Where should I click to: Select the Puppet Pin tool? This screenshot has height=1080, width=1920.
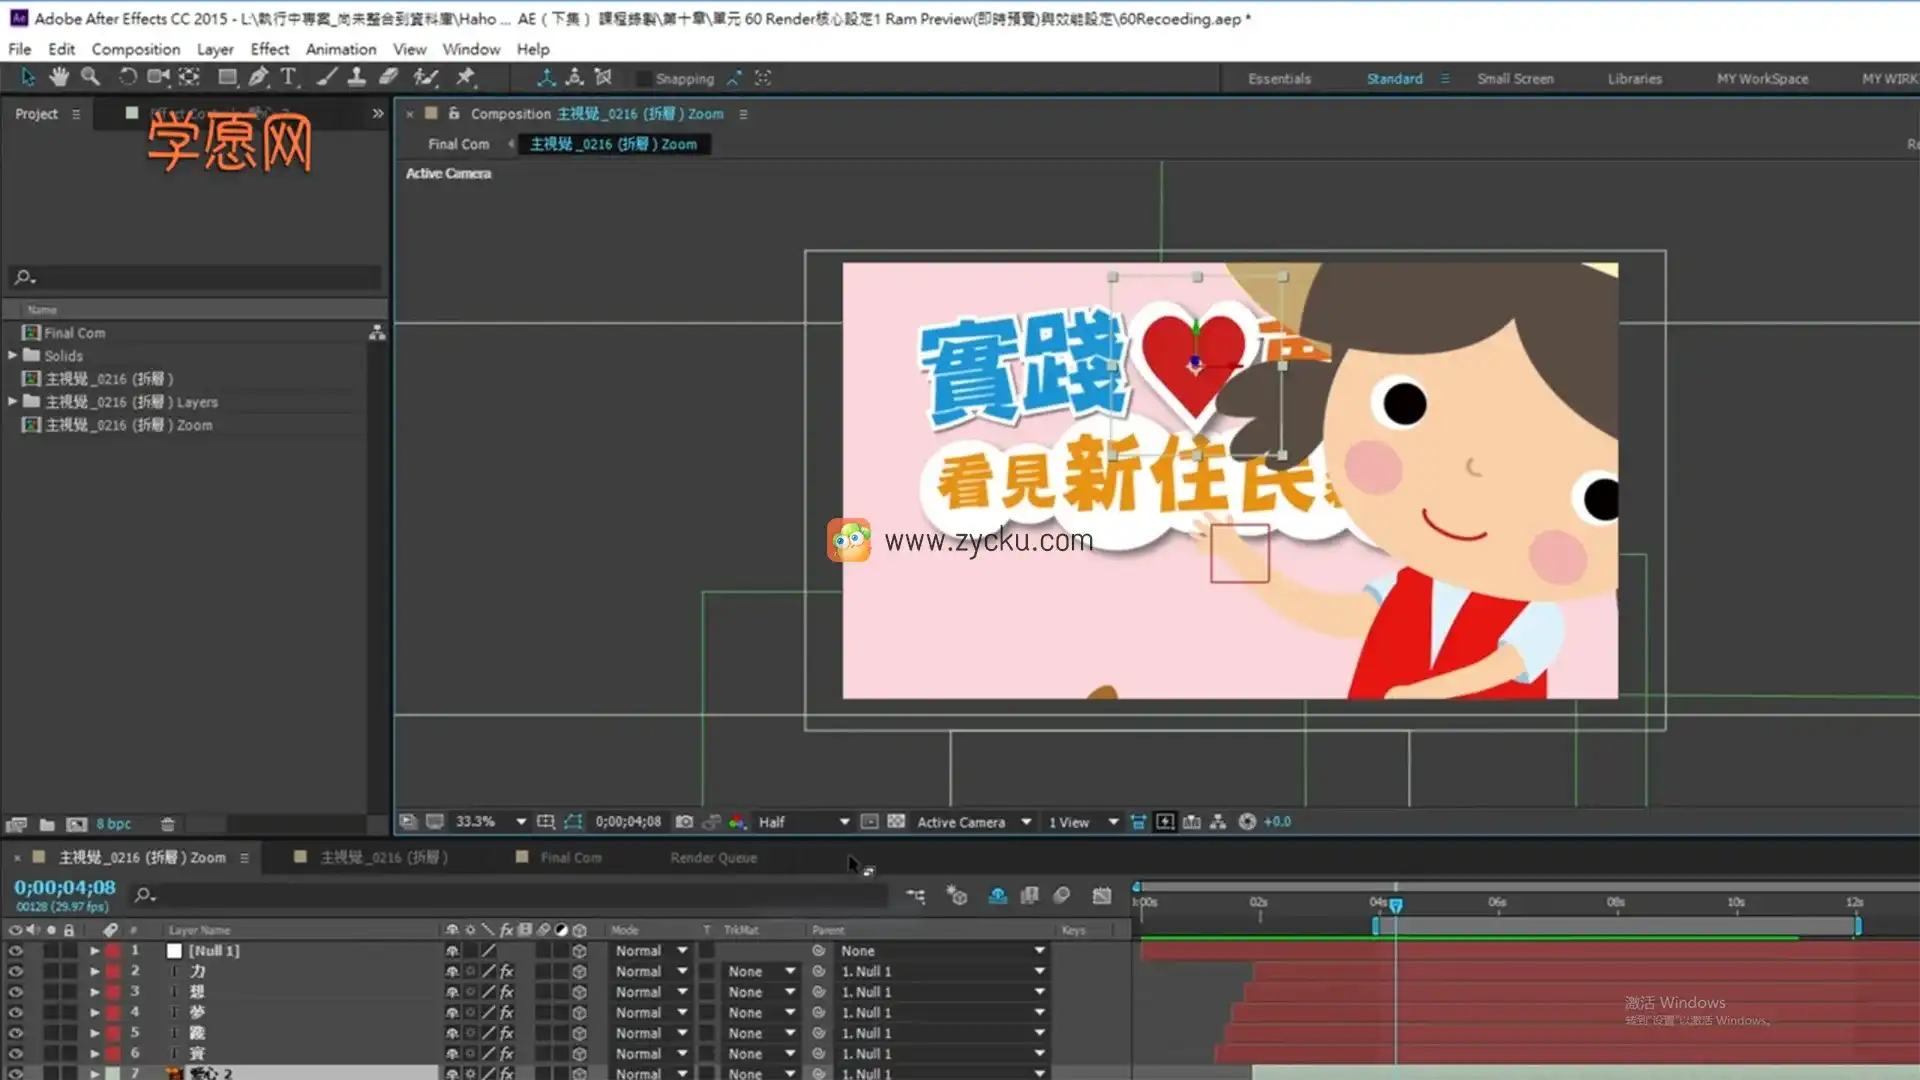click(x=465, y=76)
